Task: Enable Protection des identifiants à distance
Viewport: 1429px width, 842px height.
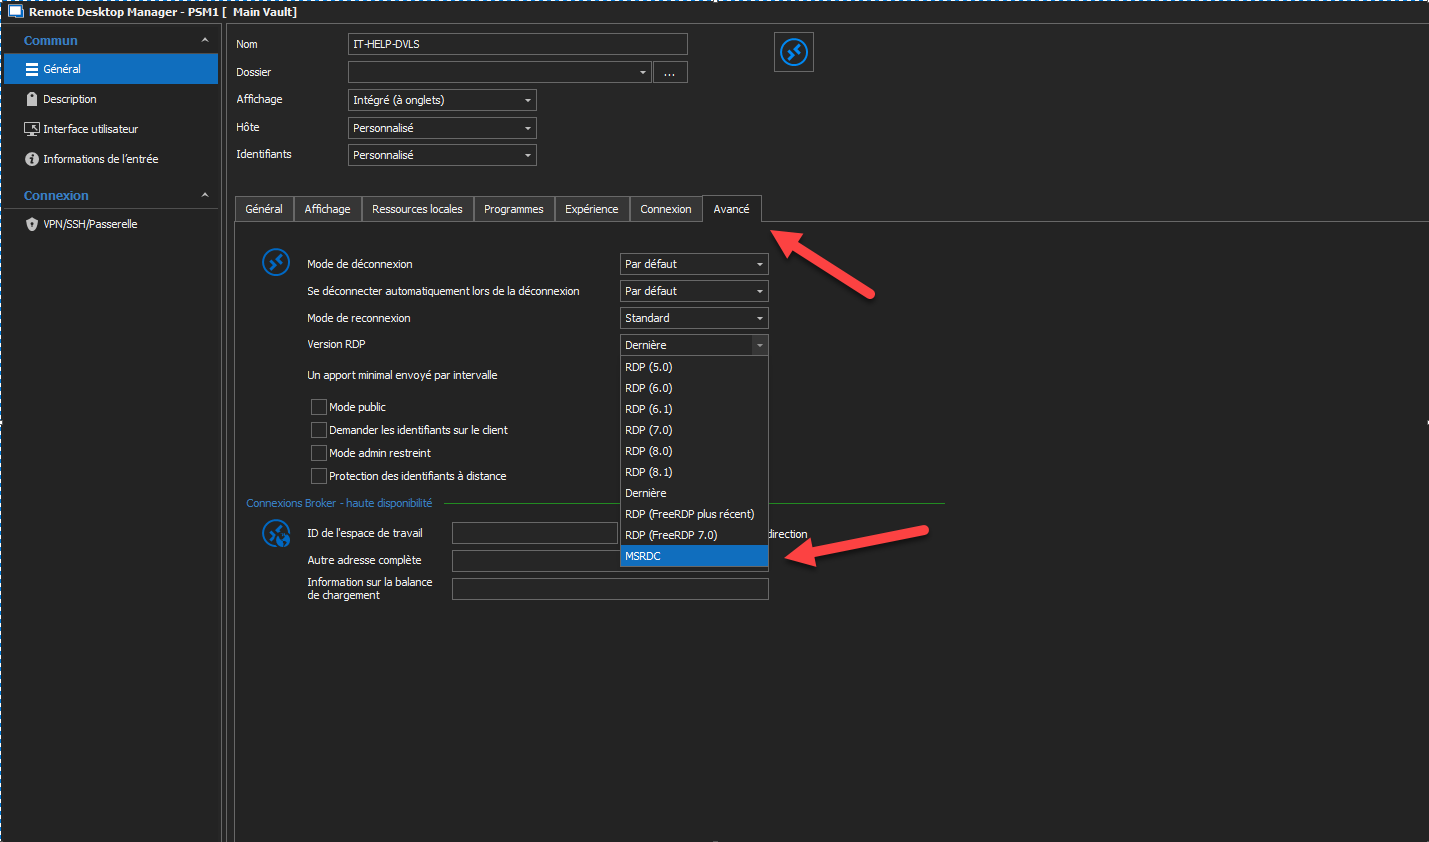Action: [x=319, y=475]
